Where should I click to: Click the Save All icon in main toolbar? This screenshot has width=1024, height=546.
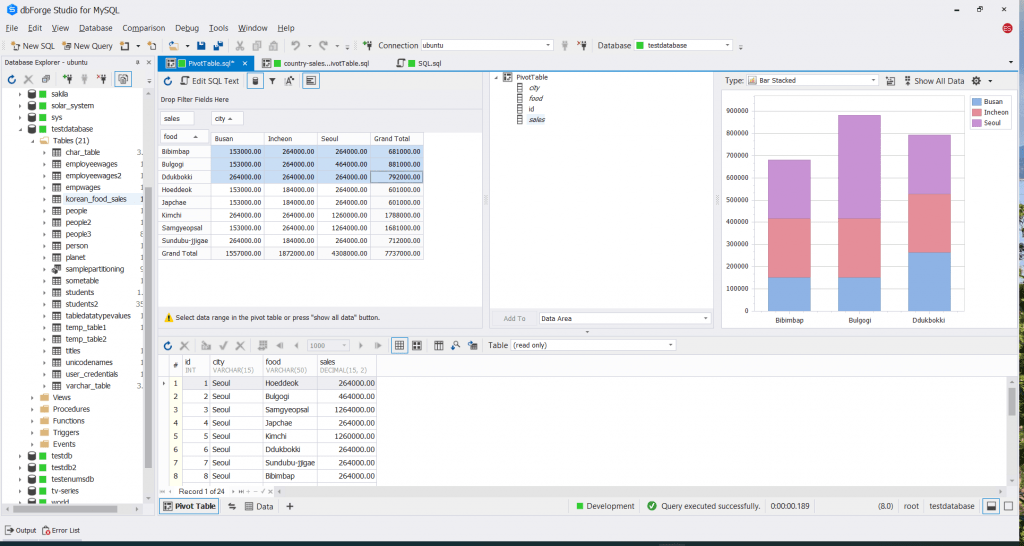(217, 46)
